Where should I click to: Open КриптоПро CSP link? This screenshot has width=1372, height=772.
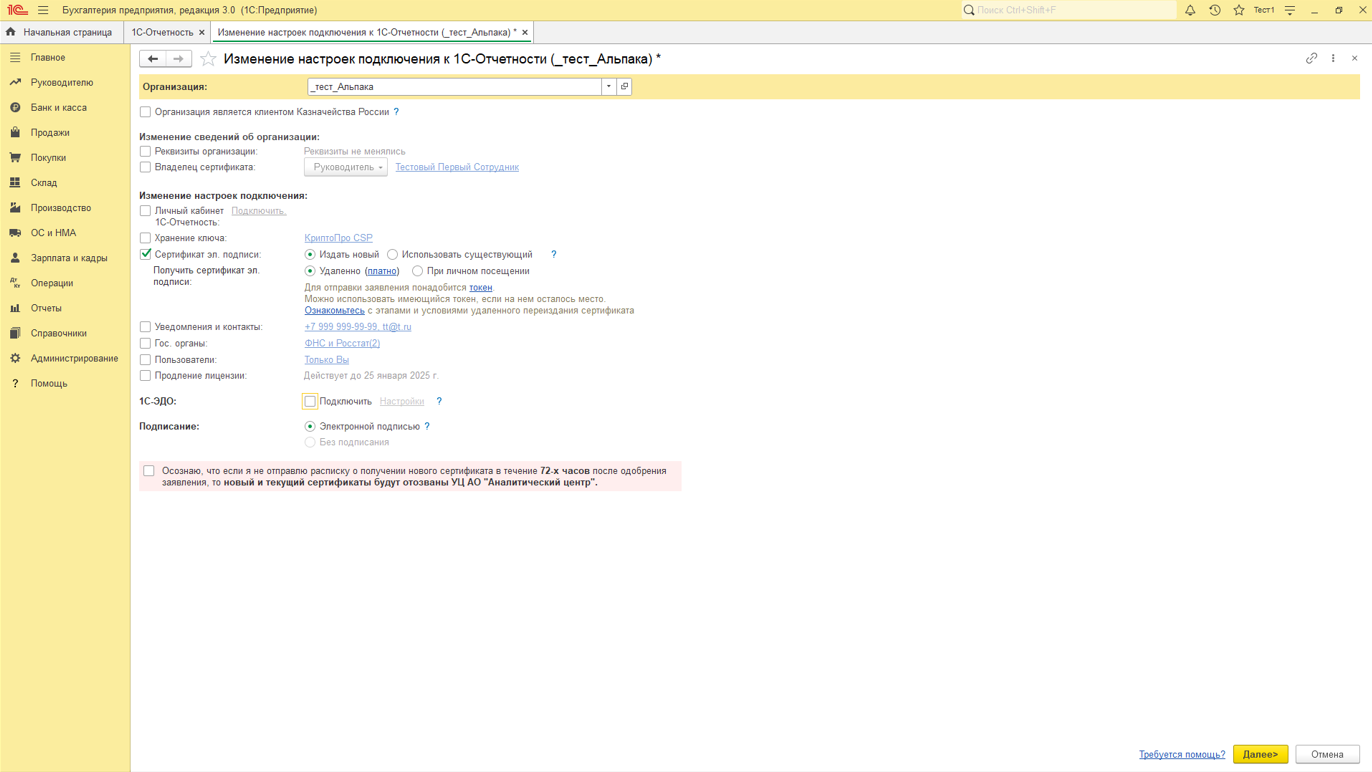[338, 238]
